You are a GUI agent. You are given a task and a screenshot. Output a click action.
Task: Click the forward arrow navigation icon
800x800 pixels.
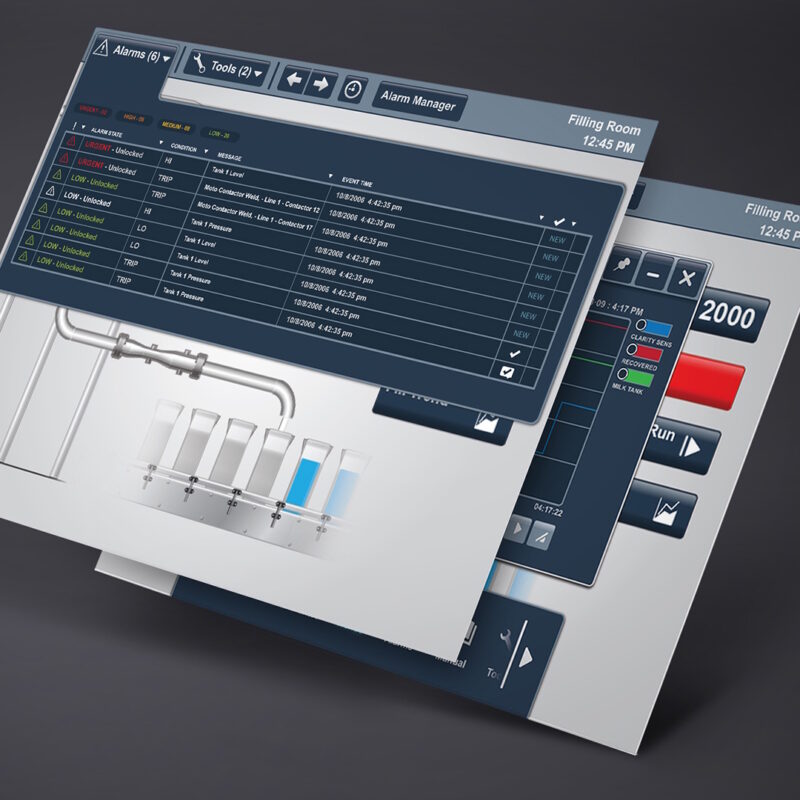pos(320,84)
